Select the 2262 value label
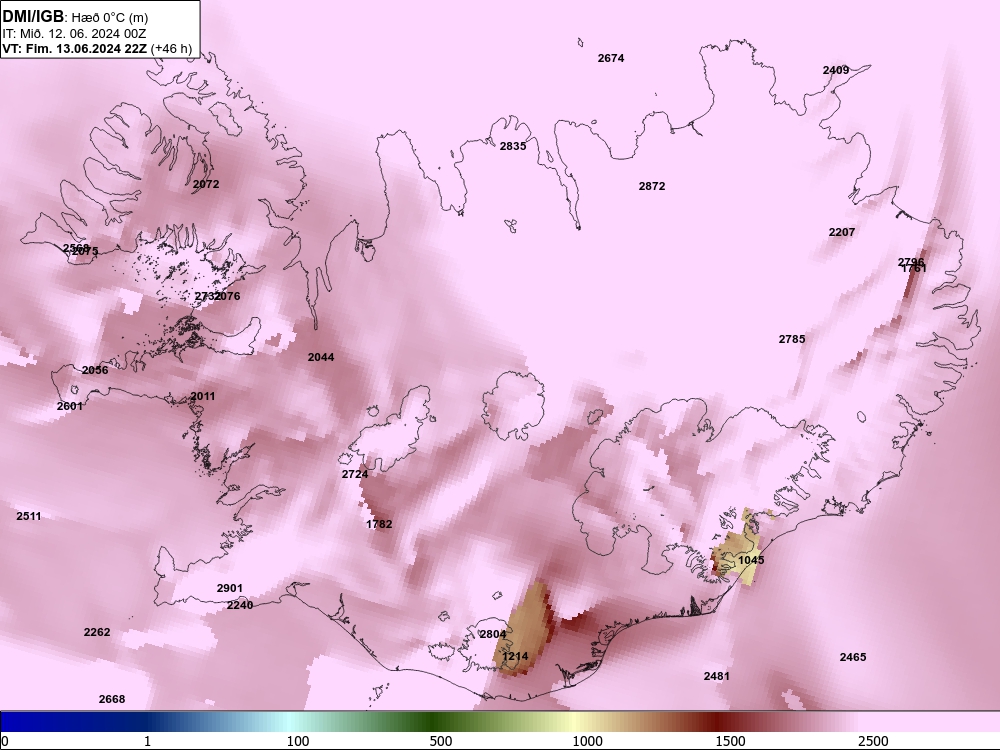1000x750 pixels. (x=97, y=632)
